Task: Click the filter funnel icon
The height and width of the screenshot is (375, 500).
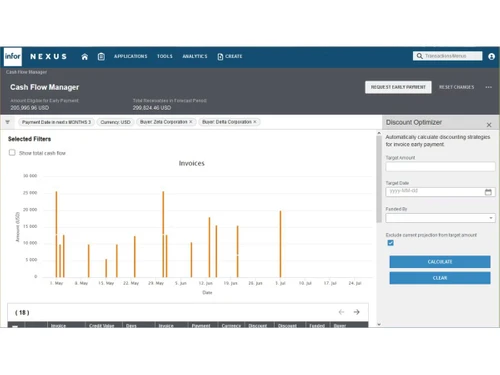Action: pos(7,122)
